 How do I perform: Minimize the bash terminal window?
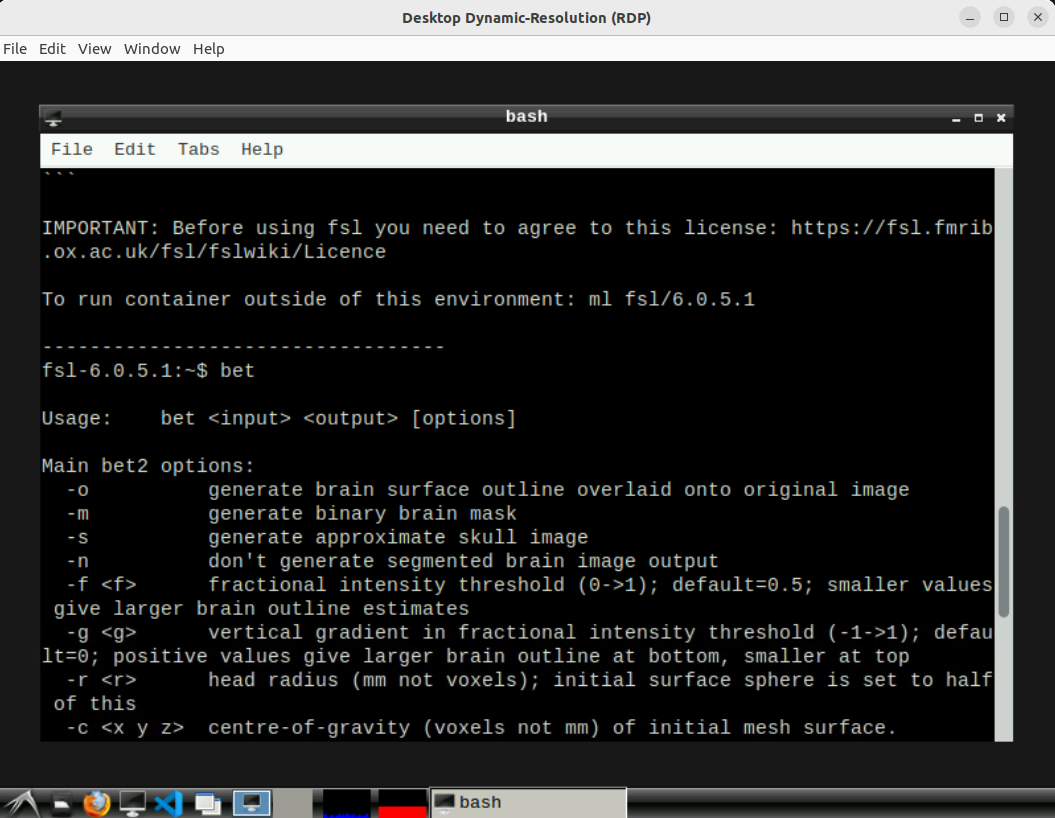(x=957, y=117)
